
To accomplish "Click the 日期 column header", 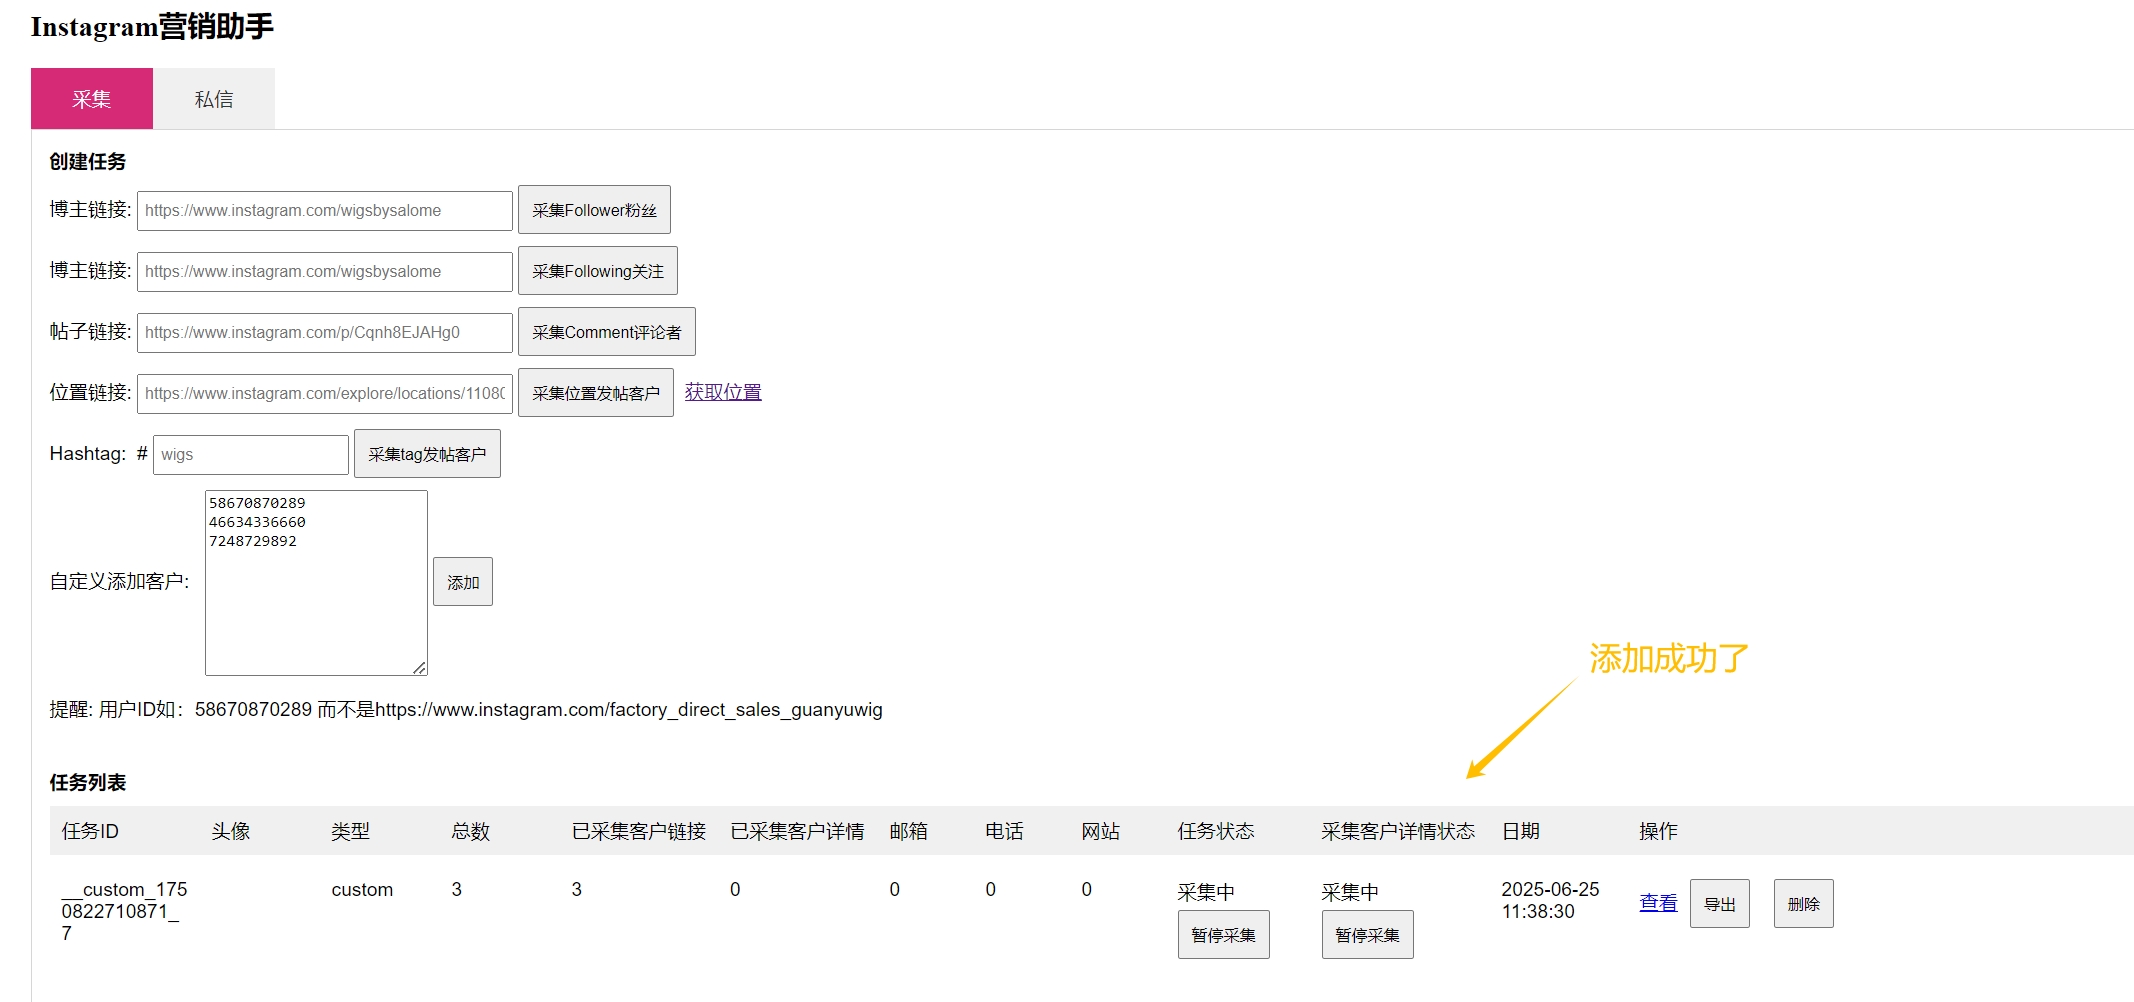I will (1521, 831).
